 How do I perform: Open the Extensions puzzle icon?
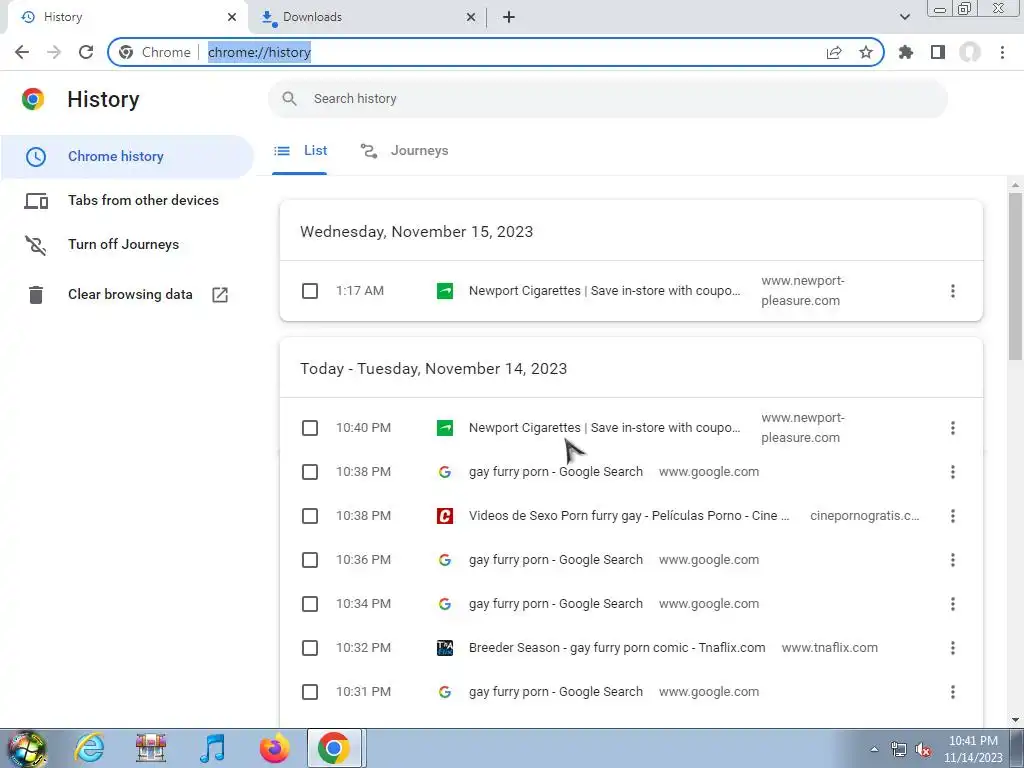click(906, 52)
